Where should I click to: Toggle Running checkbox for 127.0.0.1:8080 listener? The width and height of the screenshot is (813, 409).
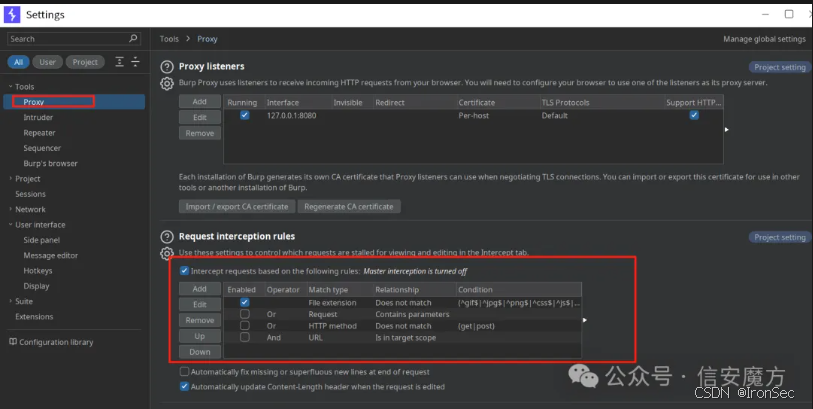(x=245, y=115)
